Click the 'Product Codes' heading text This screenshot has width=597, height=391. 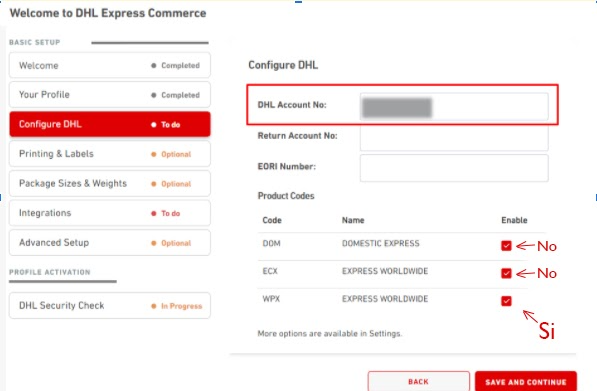[286, 196]
